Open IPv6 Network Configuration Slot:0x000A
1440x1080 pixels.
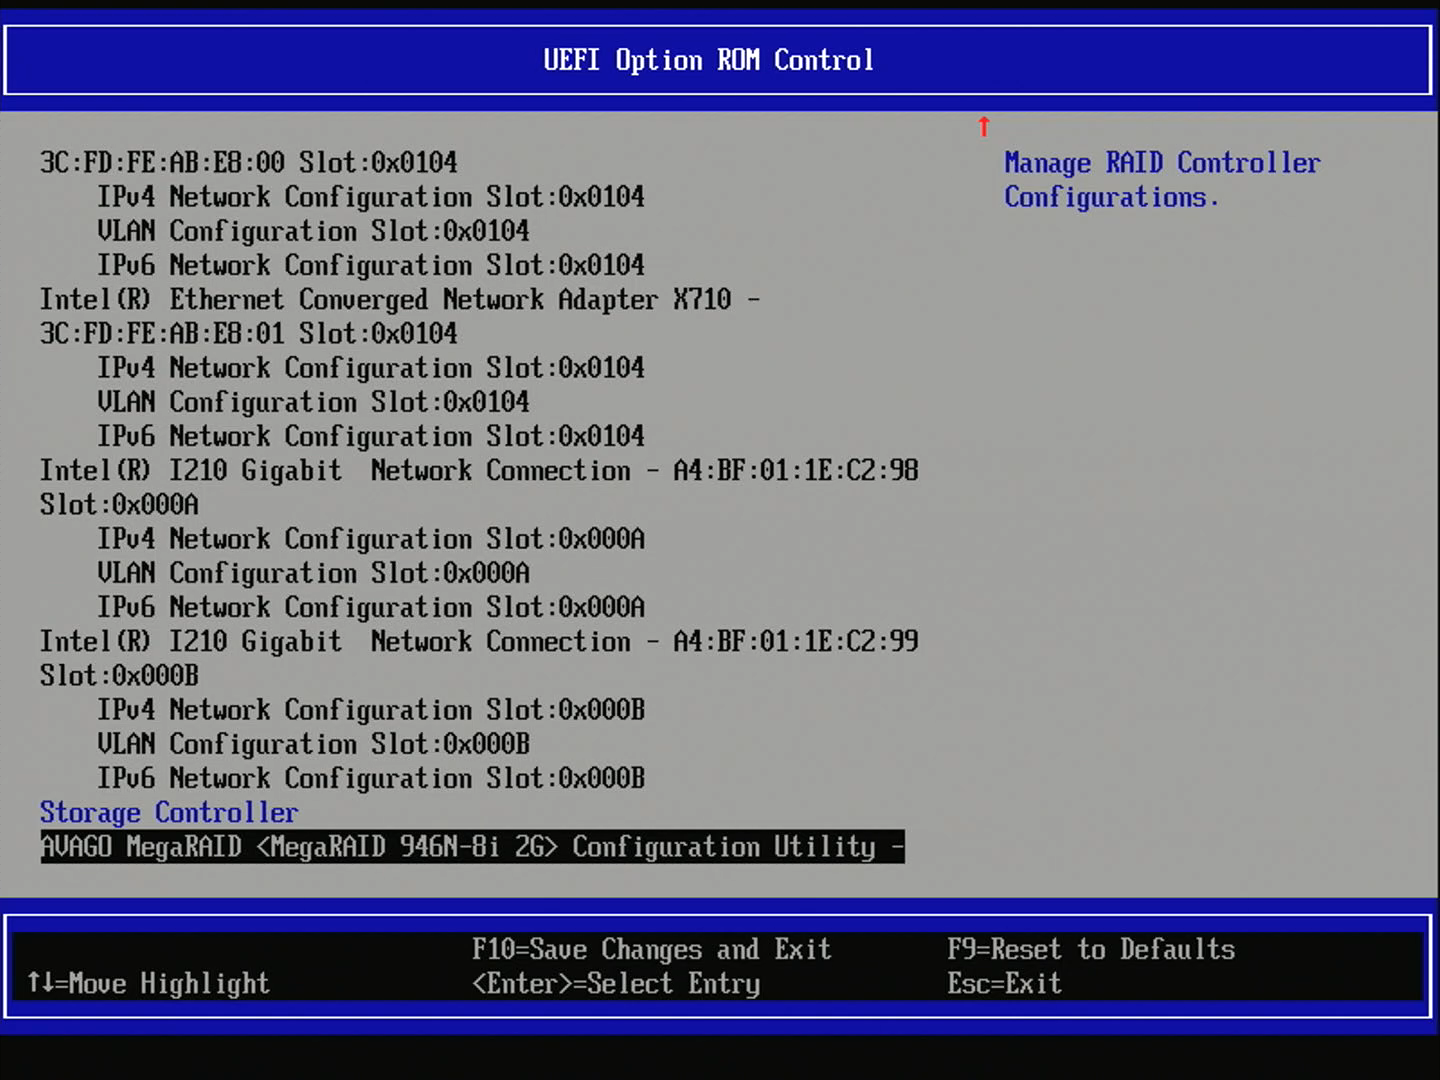pos(371,607)
